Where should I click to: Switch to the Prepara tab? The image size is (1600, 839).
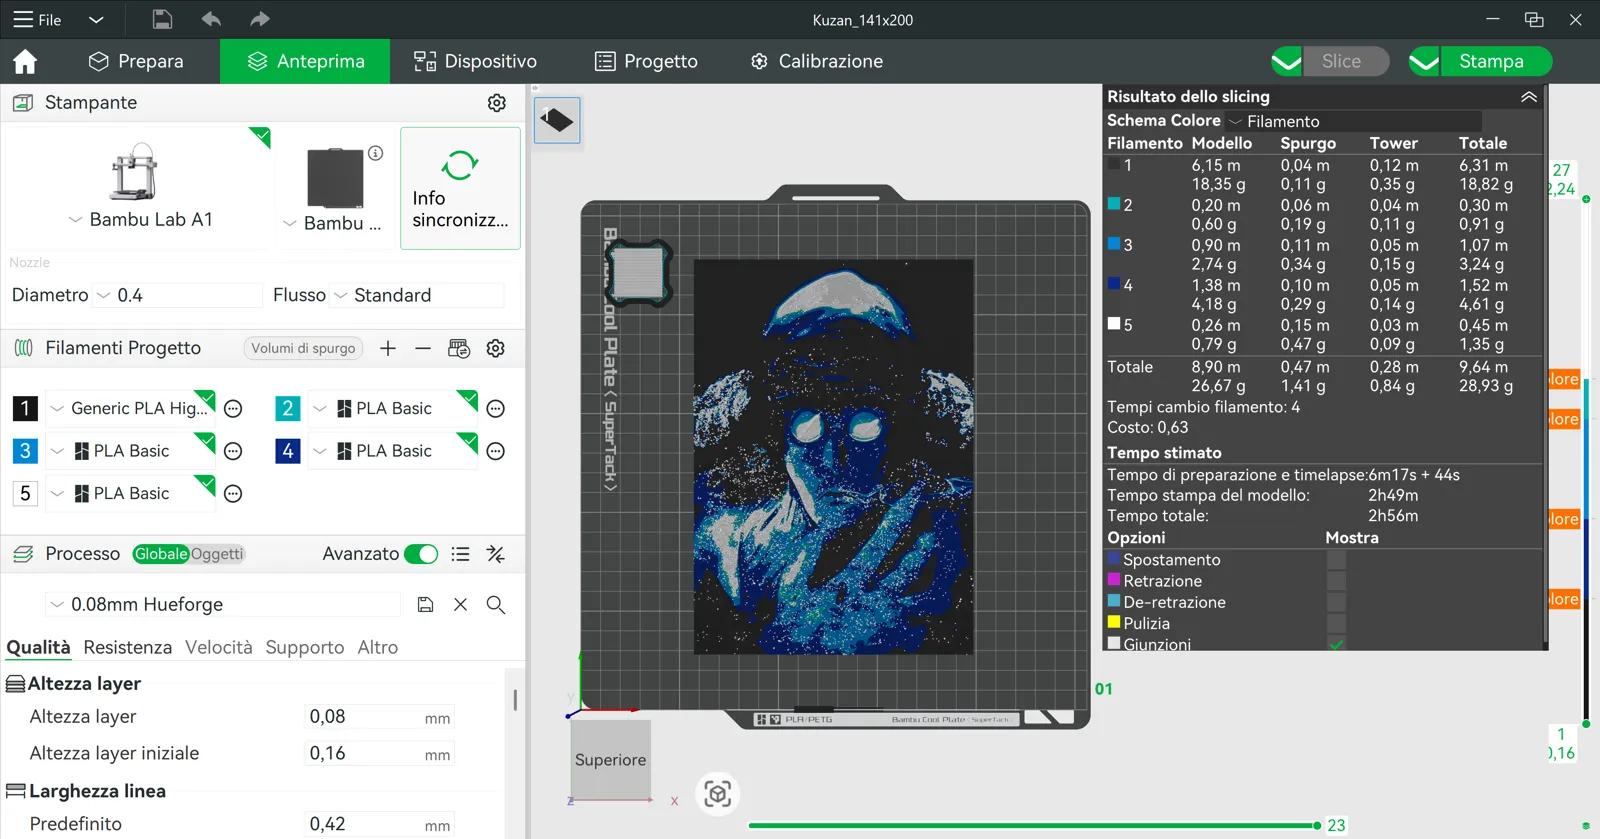pos(136,61)
